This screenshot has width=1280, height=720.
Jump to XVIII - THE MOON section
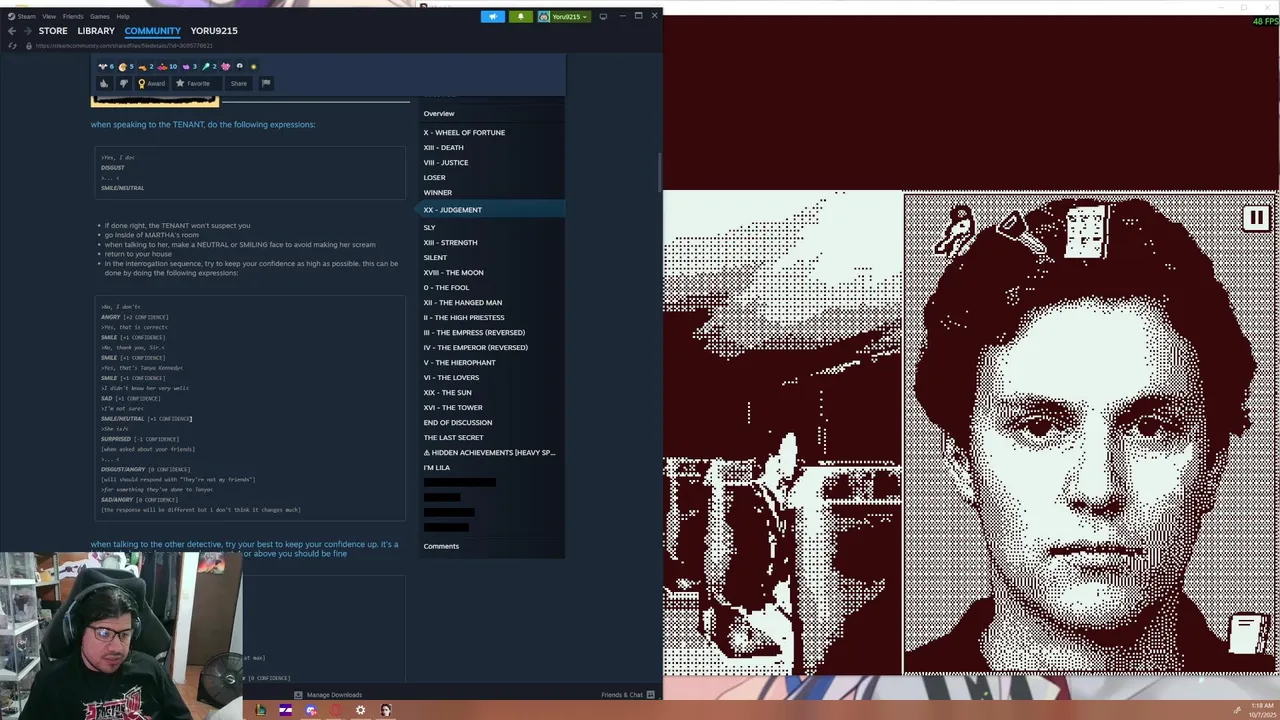click(453, 273)
